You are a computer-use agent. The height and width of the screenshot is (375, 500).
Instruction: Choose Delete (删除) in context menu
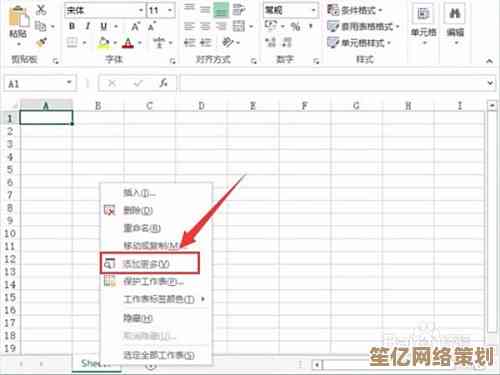pyautogui.click(x=156, y=210)
